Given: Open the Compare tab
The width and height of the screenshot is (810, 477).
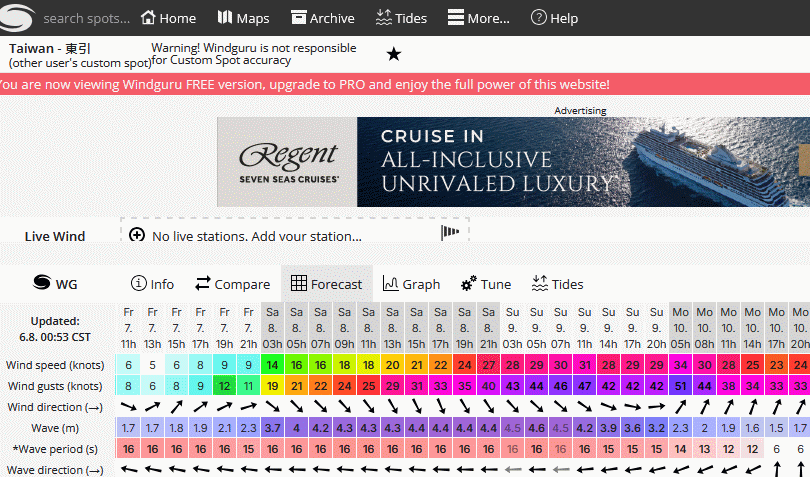Looking at the screenshot, I should pyautogui.click(x=232, y=284).
